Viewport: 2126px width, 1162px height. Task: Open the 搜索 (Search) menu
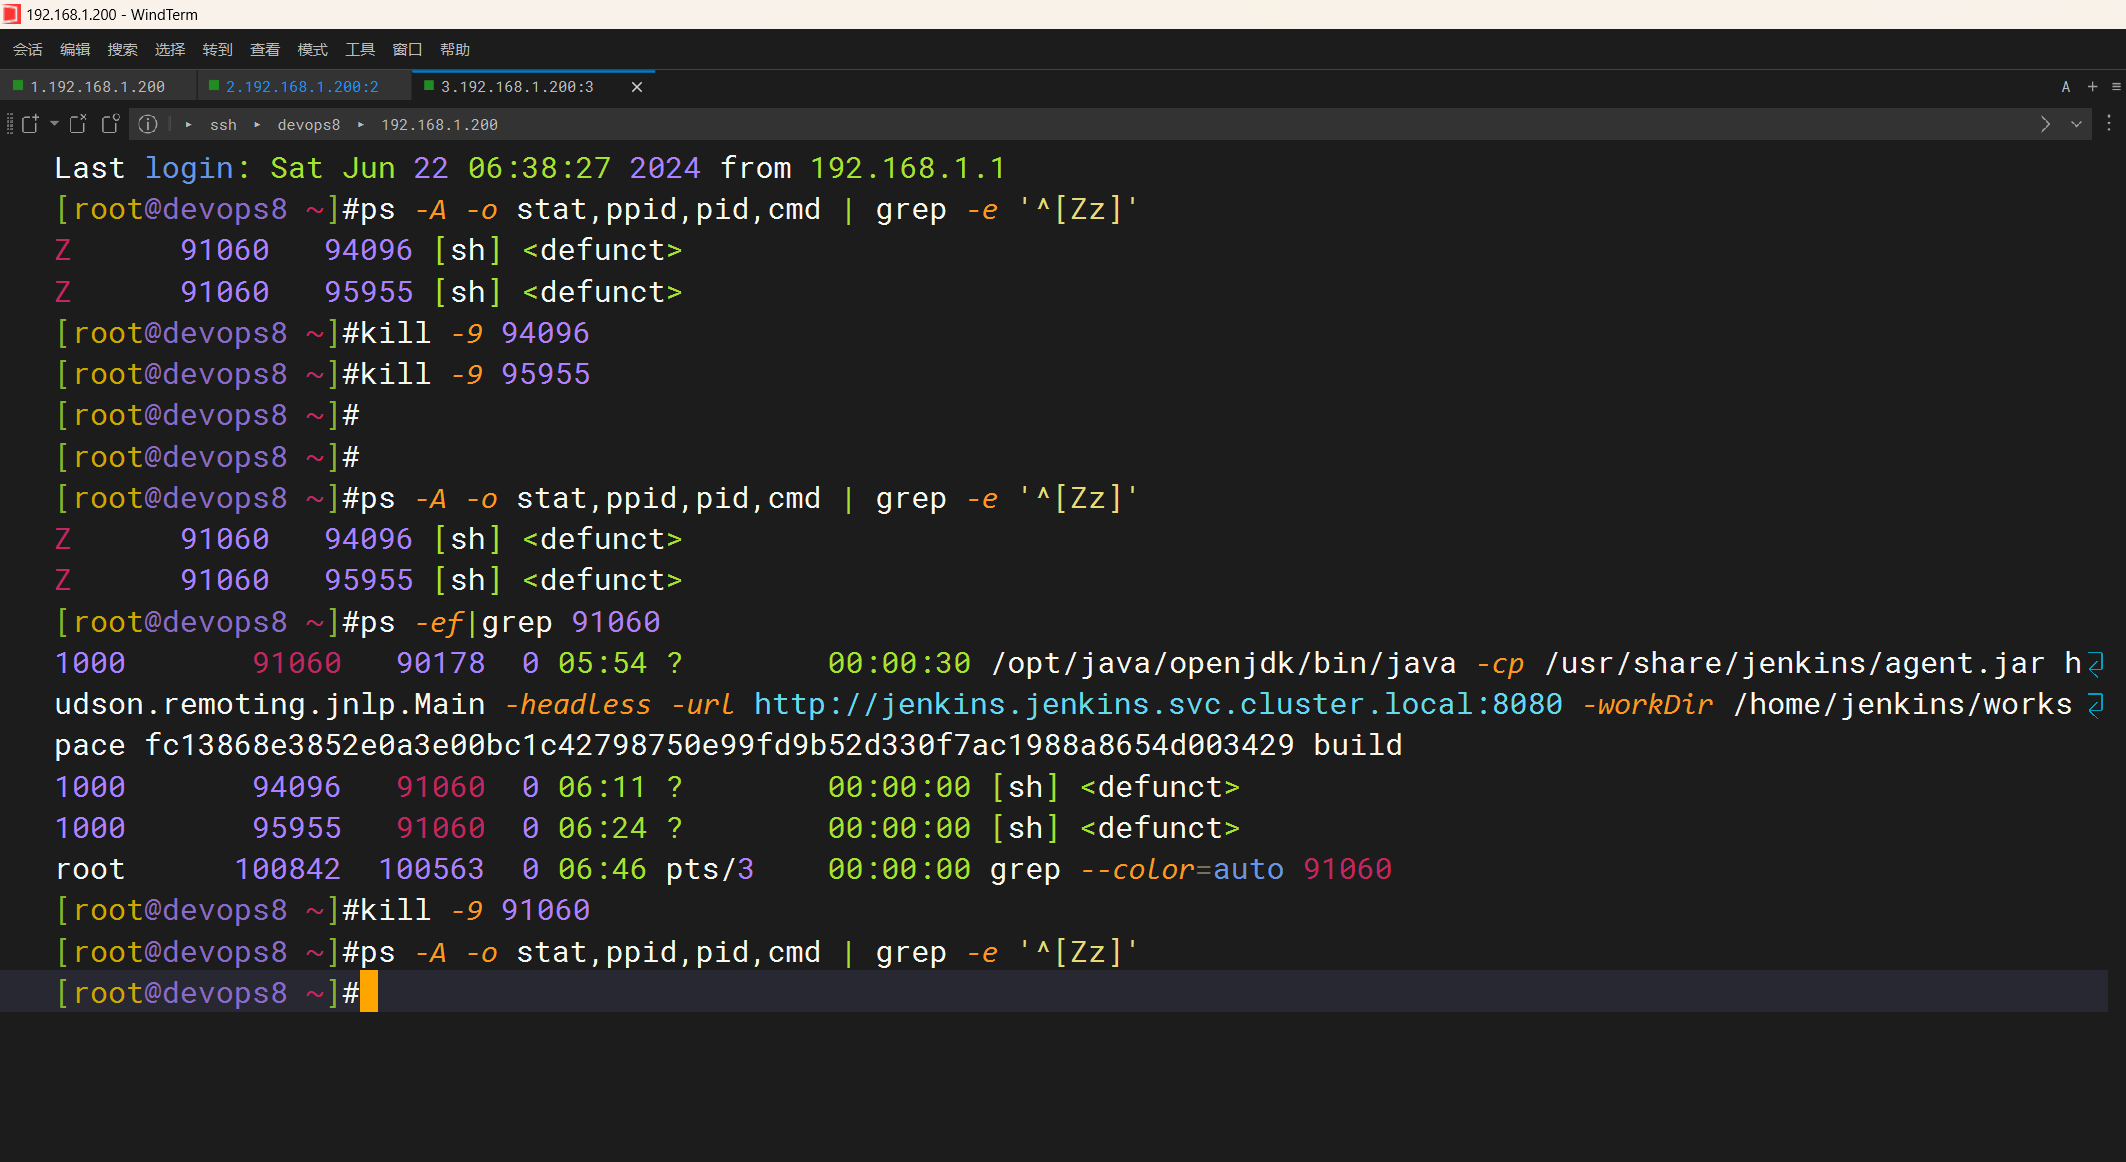[x=122, y=49]
